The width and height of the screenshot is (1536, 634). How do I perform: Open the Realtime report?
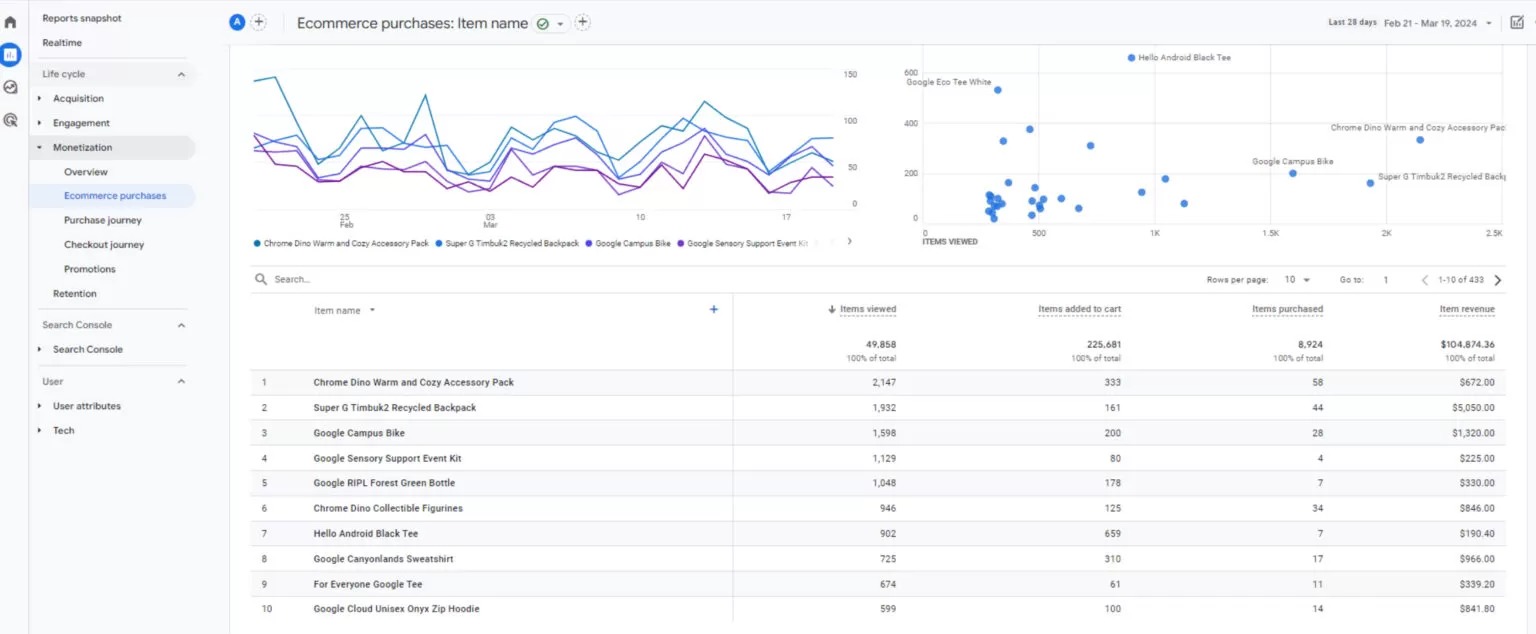tap(62, 43)
